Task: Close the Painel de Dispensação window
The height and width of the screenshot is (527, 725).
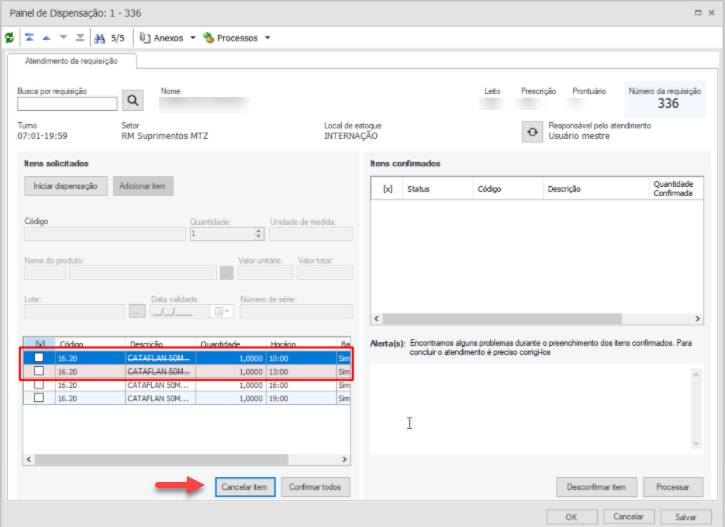Action: point(712,13)
